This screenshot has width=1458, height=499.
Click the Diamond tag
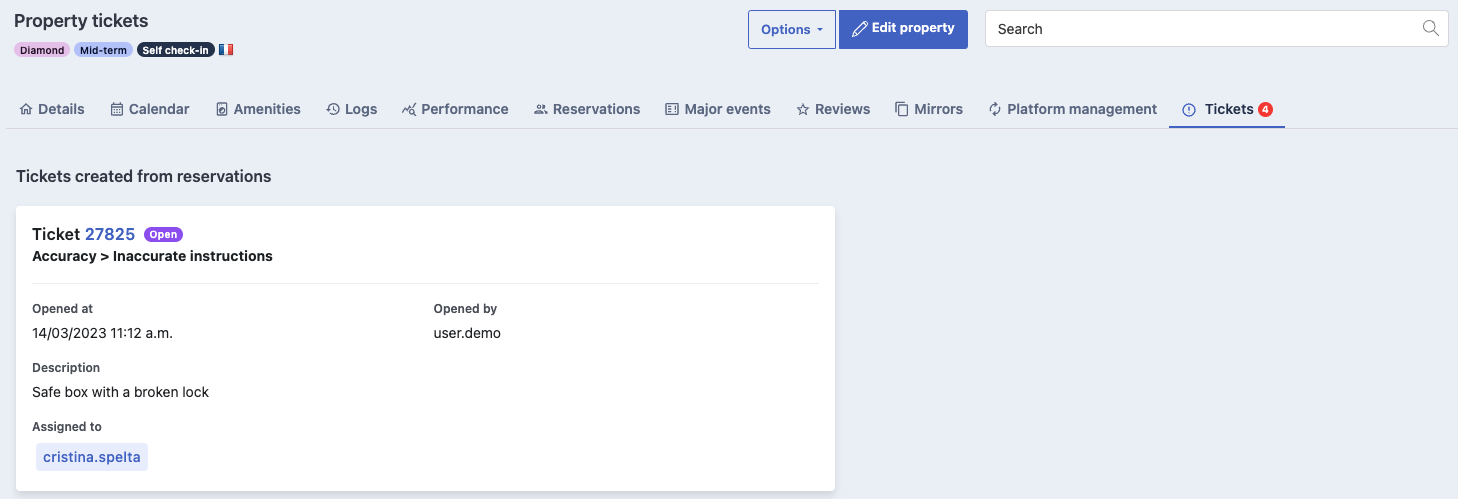tap(42, 50)
